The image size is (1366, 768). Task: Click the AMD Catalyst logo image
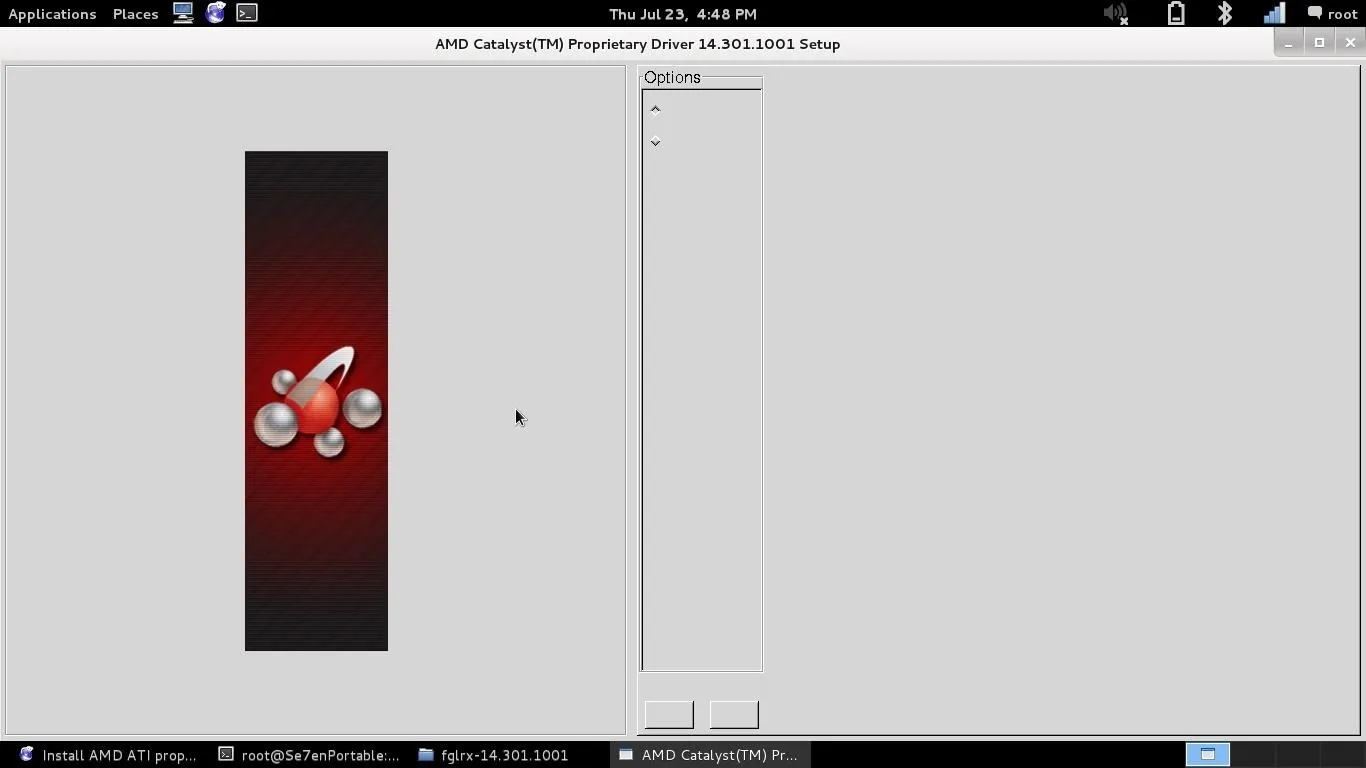316,401
